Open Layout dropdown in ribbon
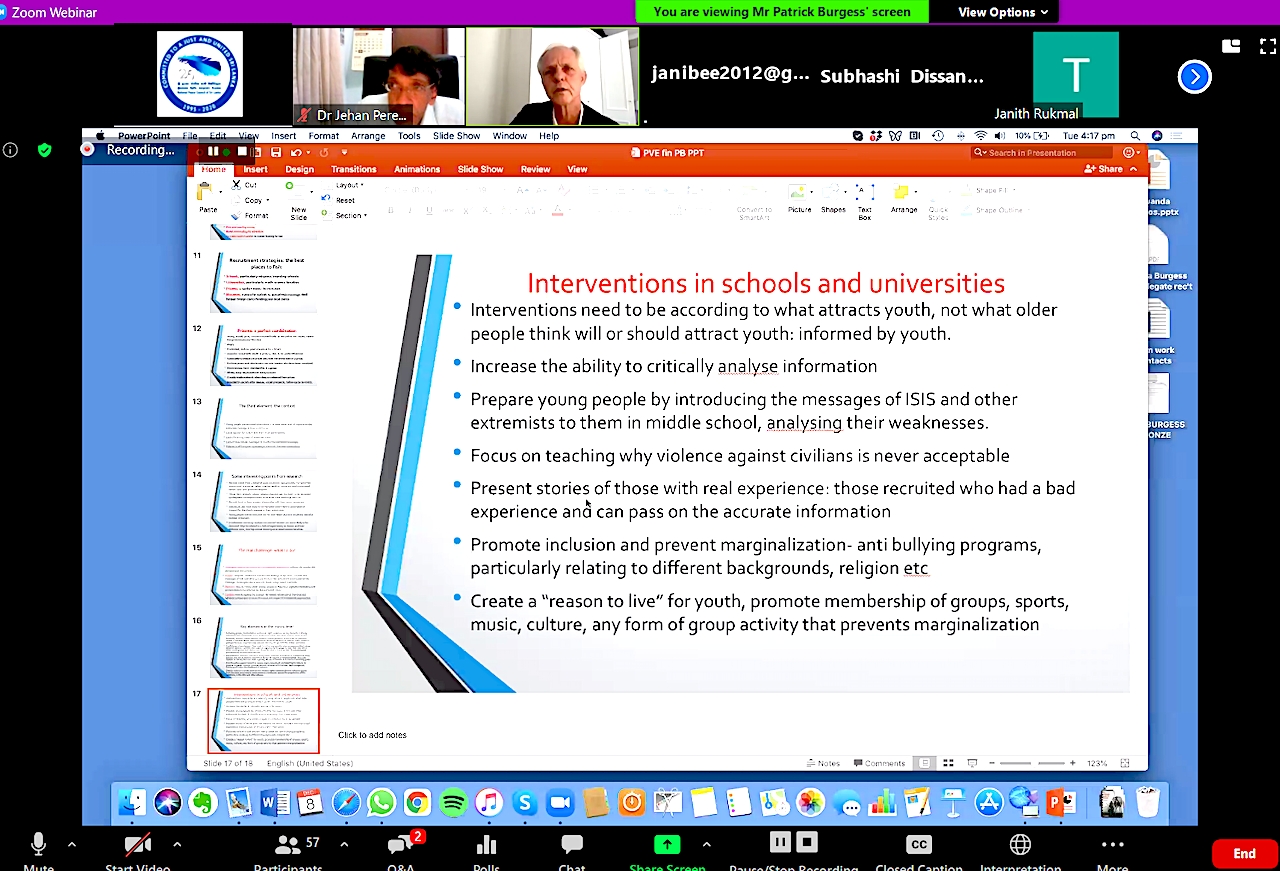Screen dimensions: 1280x871 click(349, 185)
